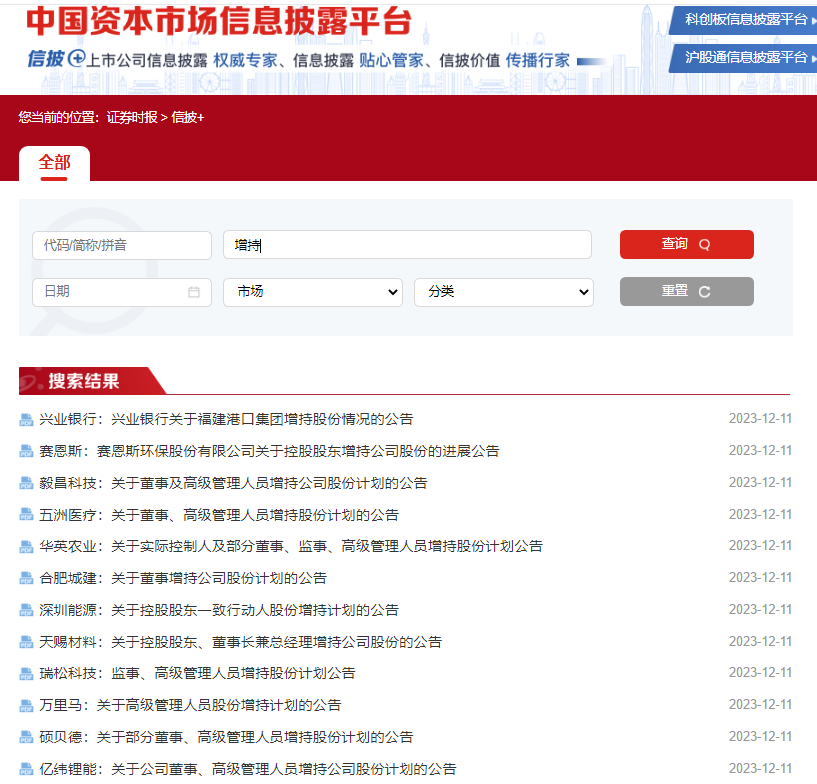
Task: Click the PDF icon beside 天赐材料 announcement
Action: 26,643
